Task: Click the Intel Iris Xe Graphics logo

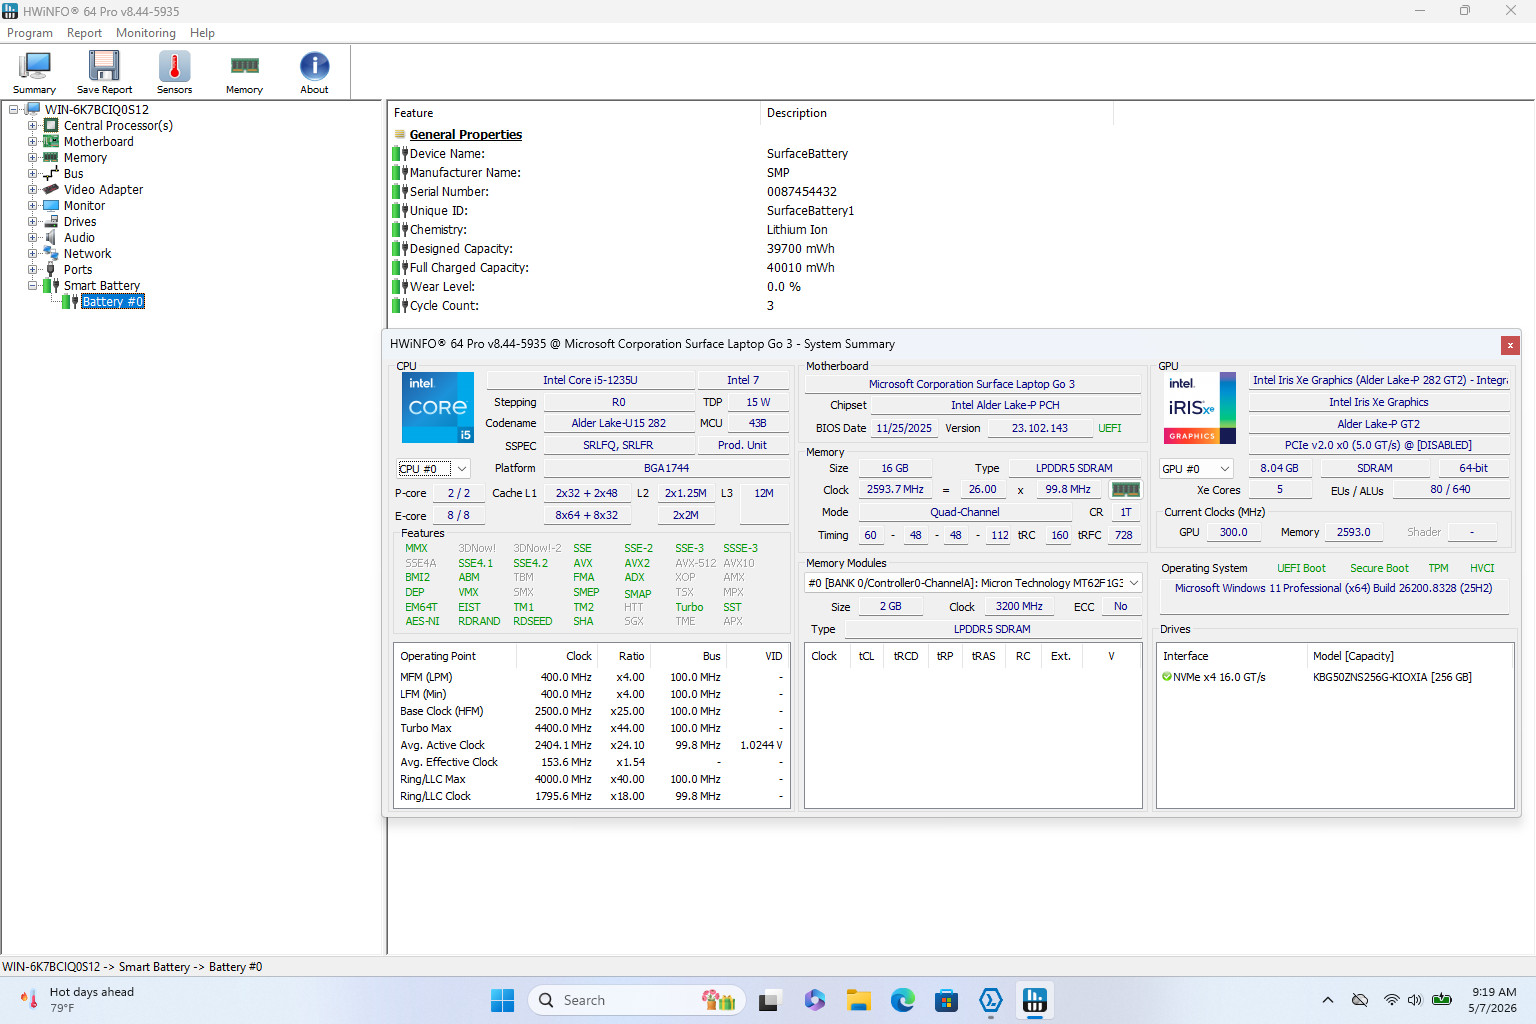Action: coord(1200,408)
